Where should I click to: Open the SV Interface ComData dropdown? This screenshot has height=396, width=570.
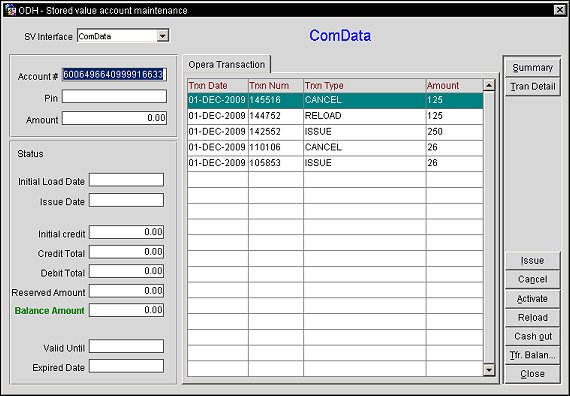click(x=162, y=36)
